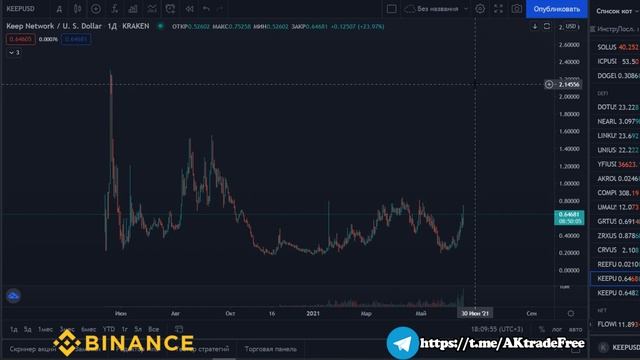Viewport: 640px width, 360px height.
Task: Select SOLUS row in the watchlist
Action: coord(616,47)
